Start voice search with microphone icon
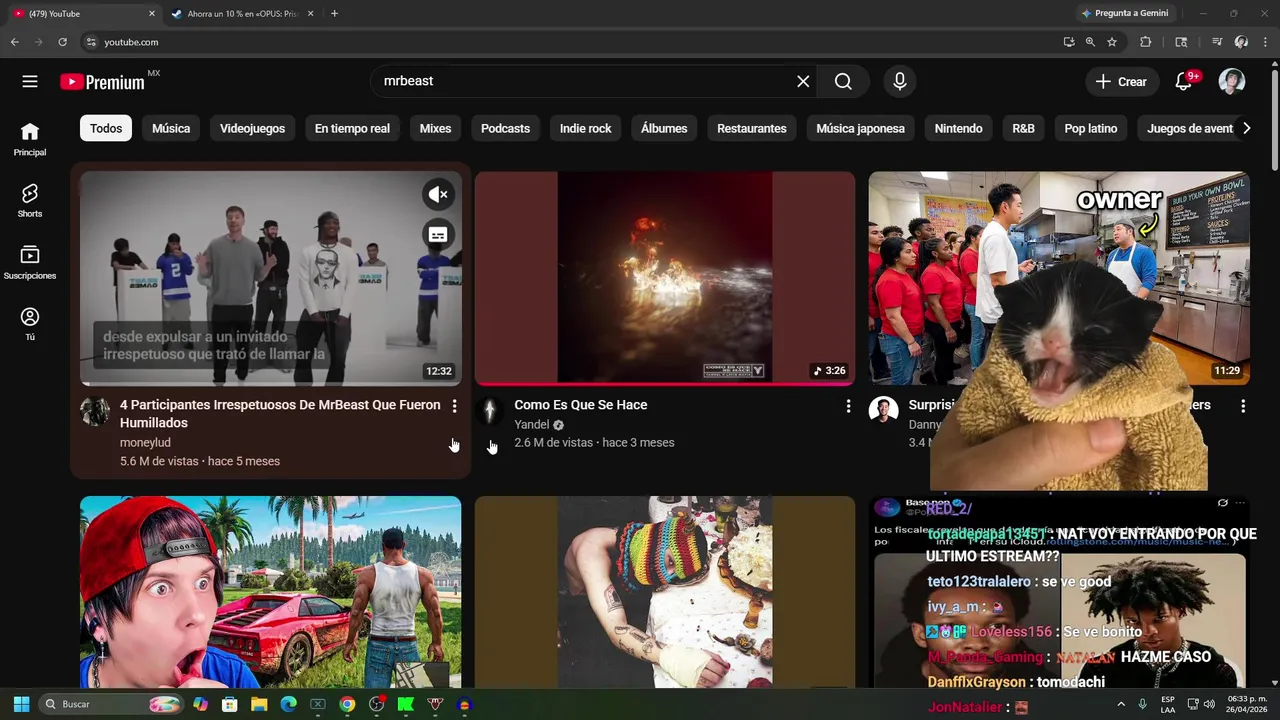 tap(900, 82)
